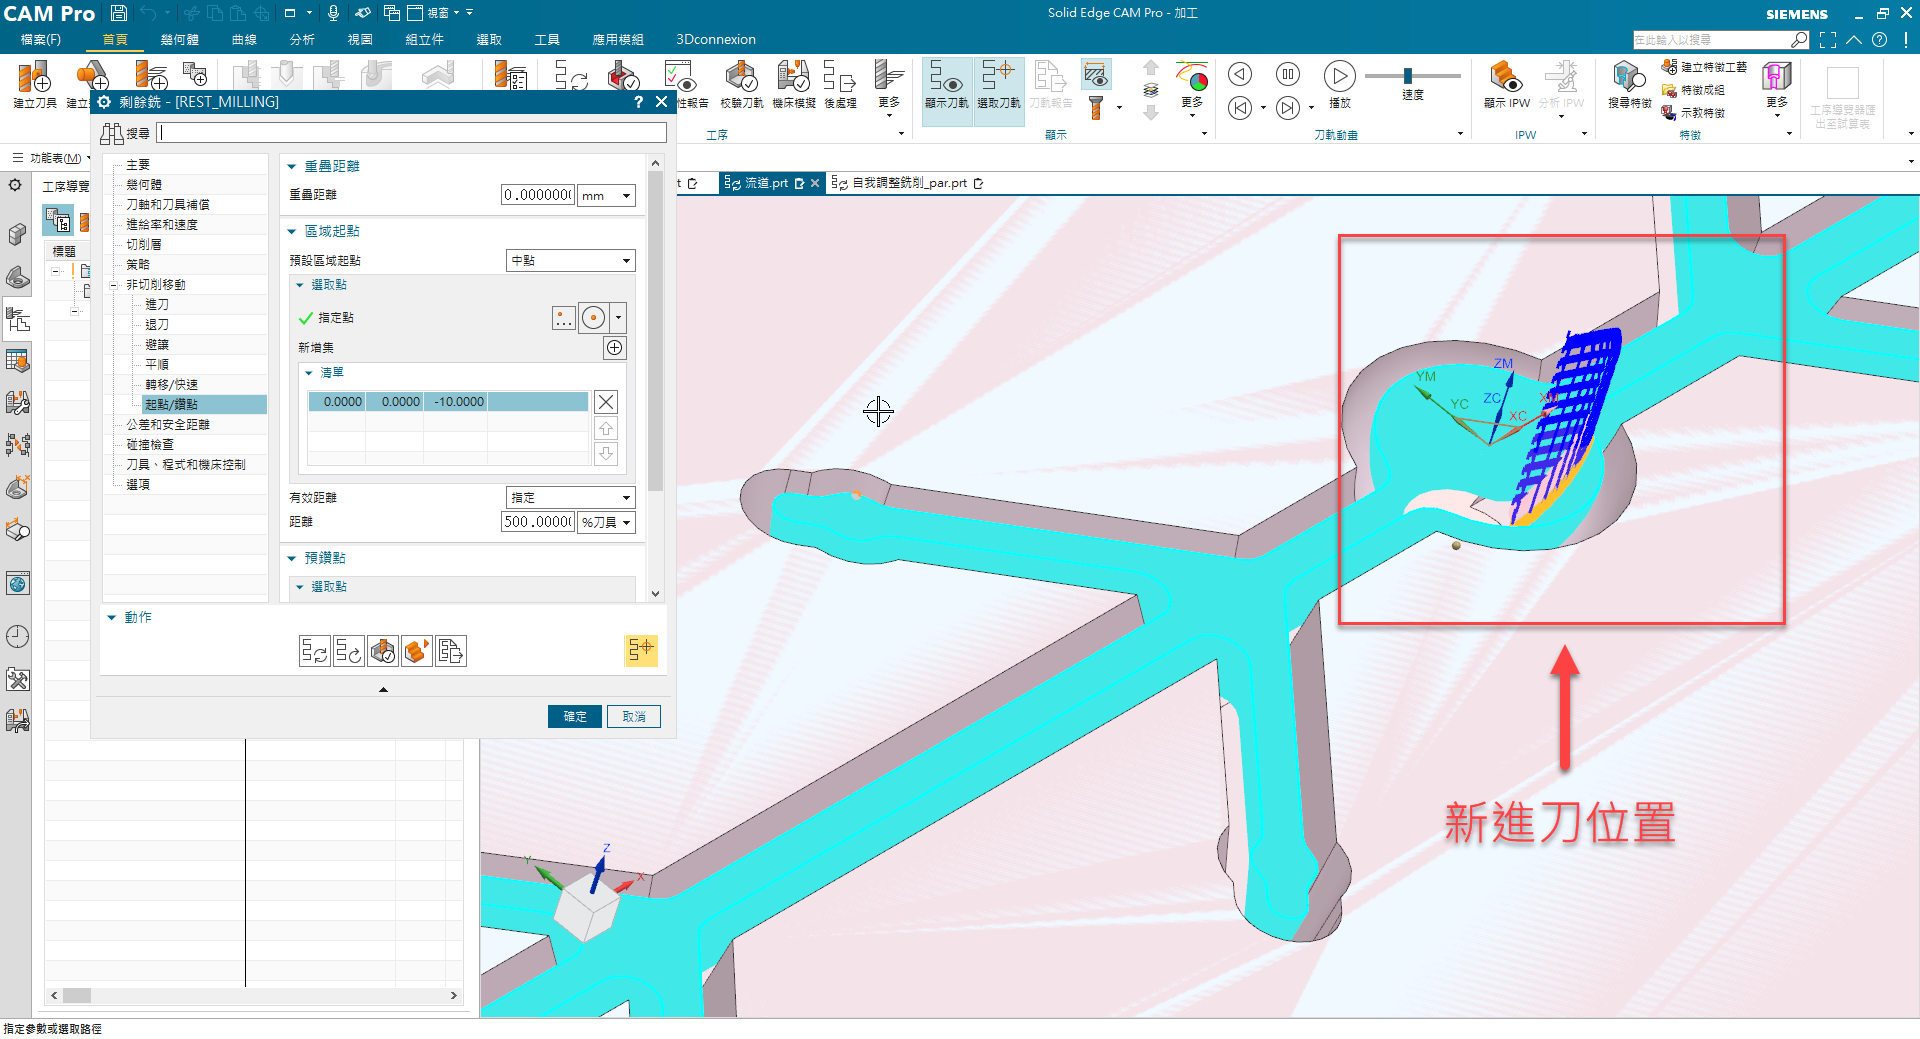The image size is (1920, 1039).
Task: Select 主要 in dialog tree
Action: [x=138, y=165]
